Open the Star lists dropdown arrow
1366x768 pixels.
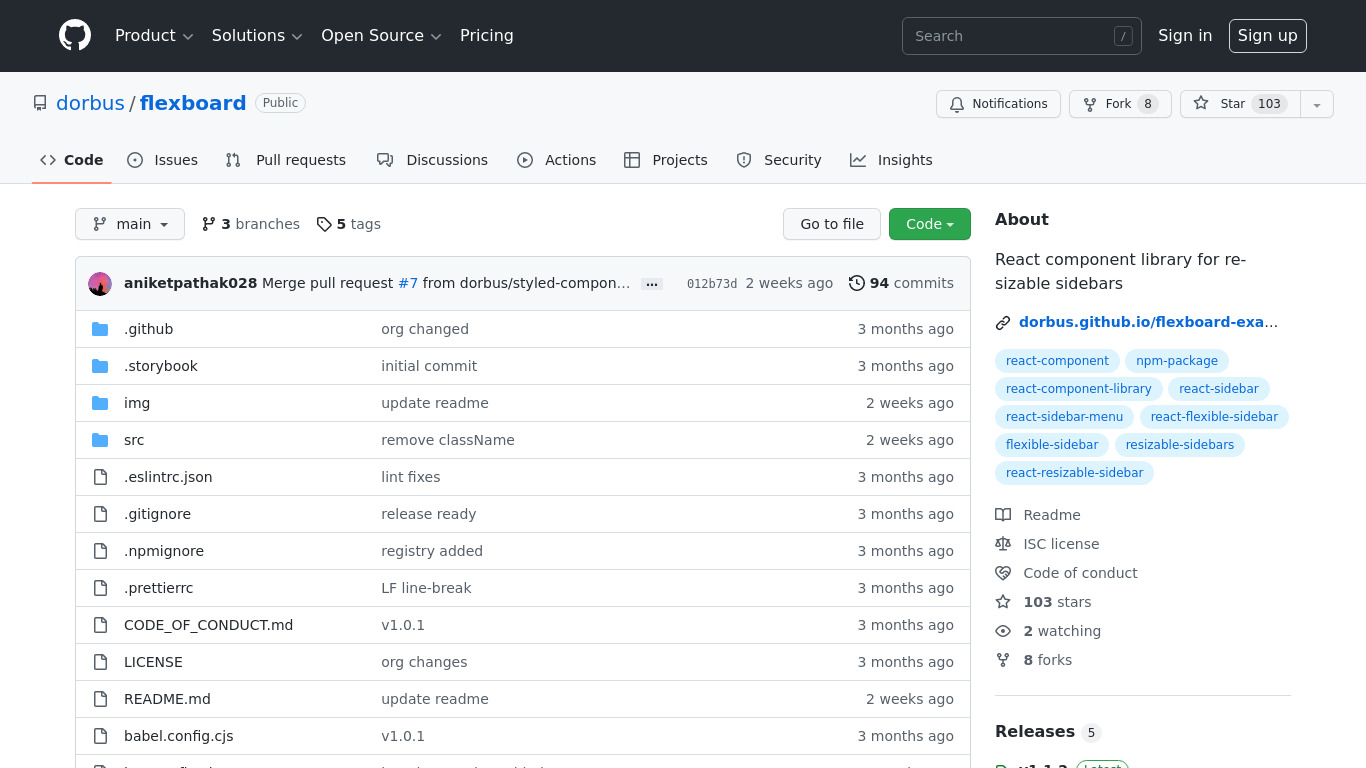point(1317,104)
